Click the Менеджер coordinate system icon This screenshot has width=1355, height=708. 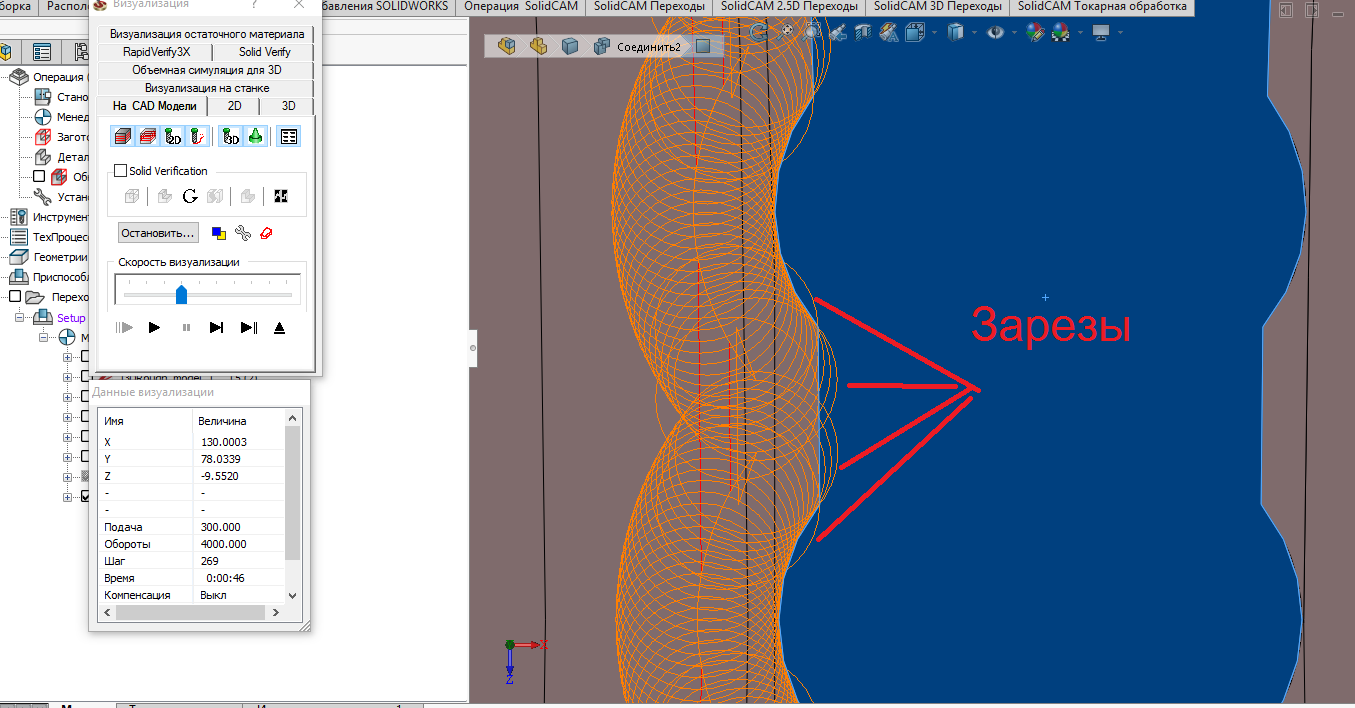tap(43, 117)
